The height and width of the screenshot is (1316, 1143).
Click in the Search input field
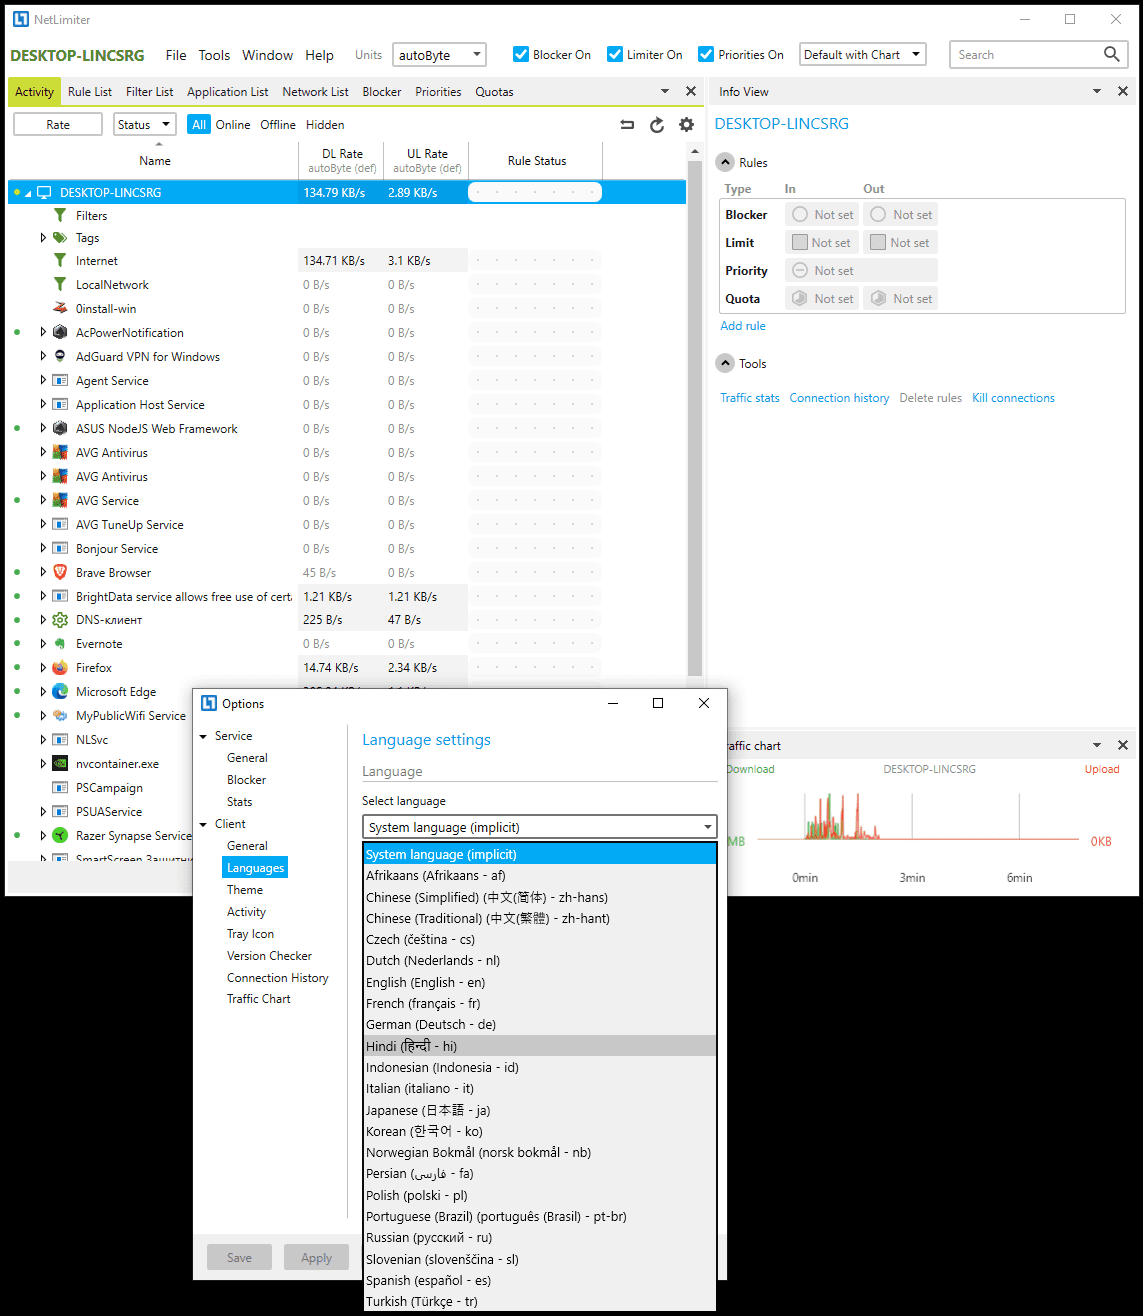[x=1025, y=55]
